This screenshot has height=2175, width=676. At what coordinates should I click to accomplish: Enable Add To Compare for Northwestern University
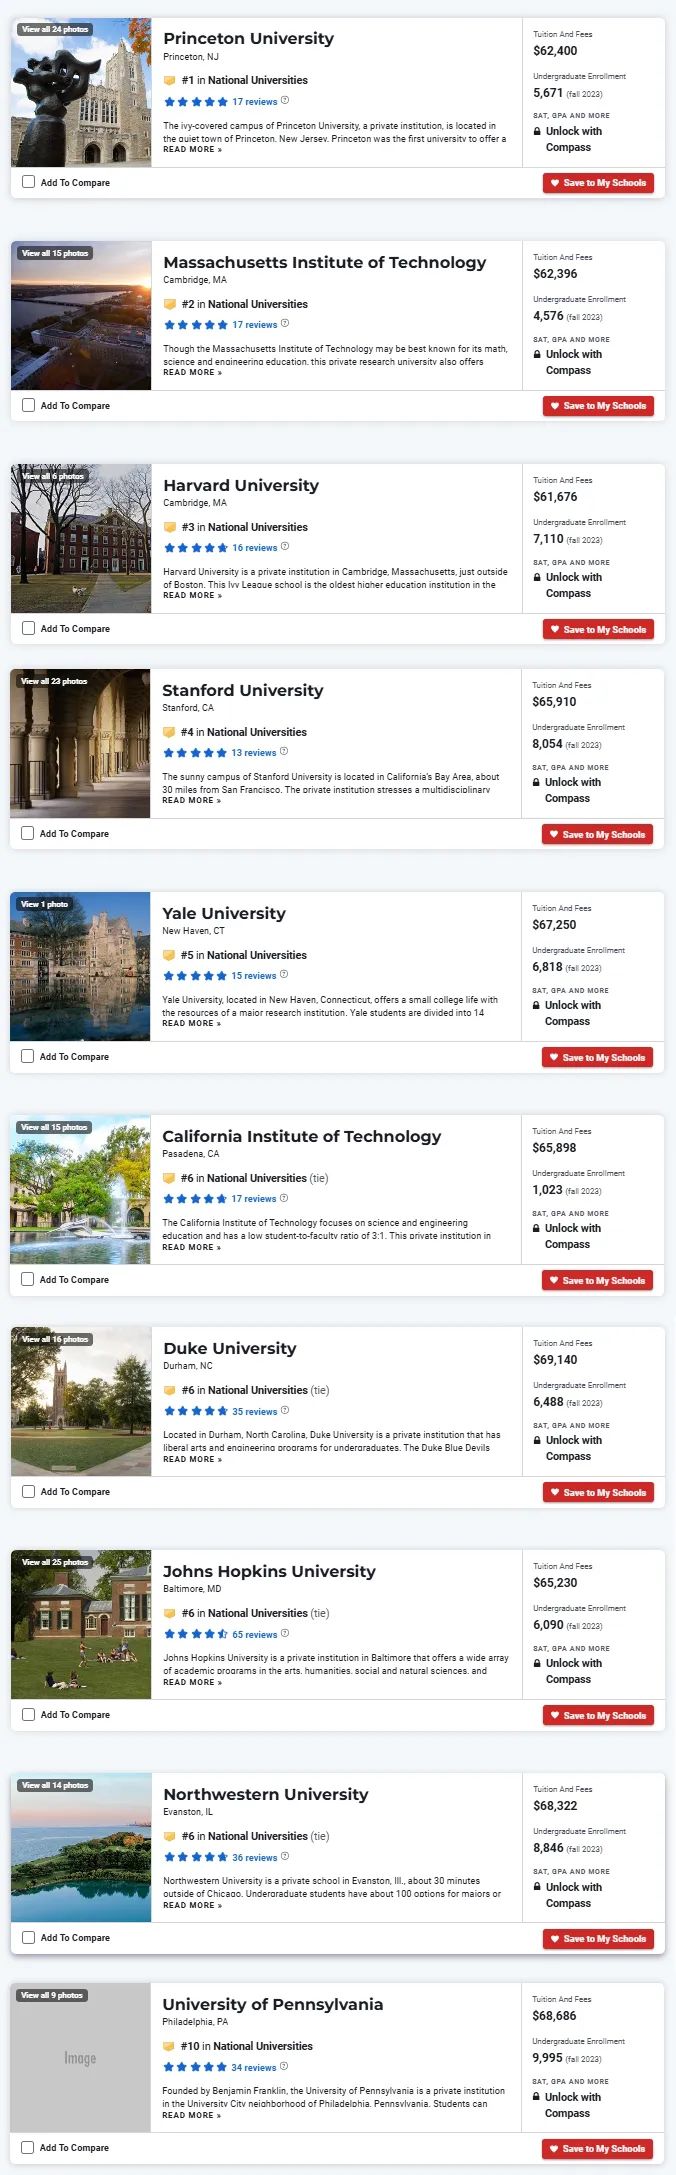[28, 1937]
